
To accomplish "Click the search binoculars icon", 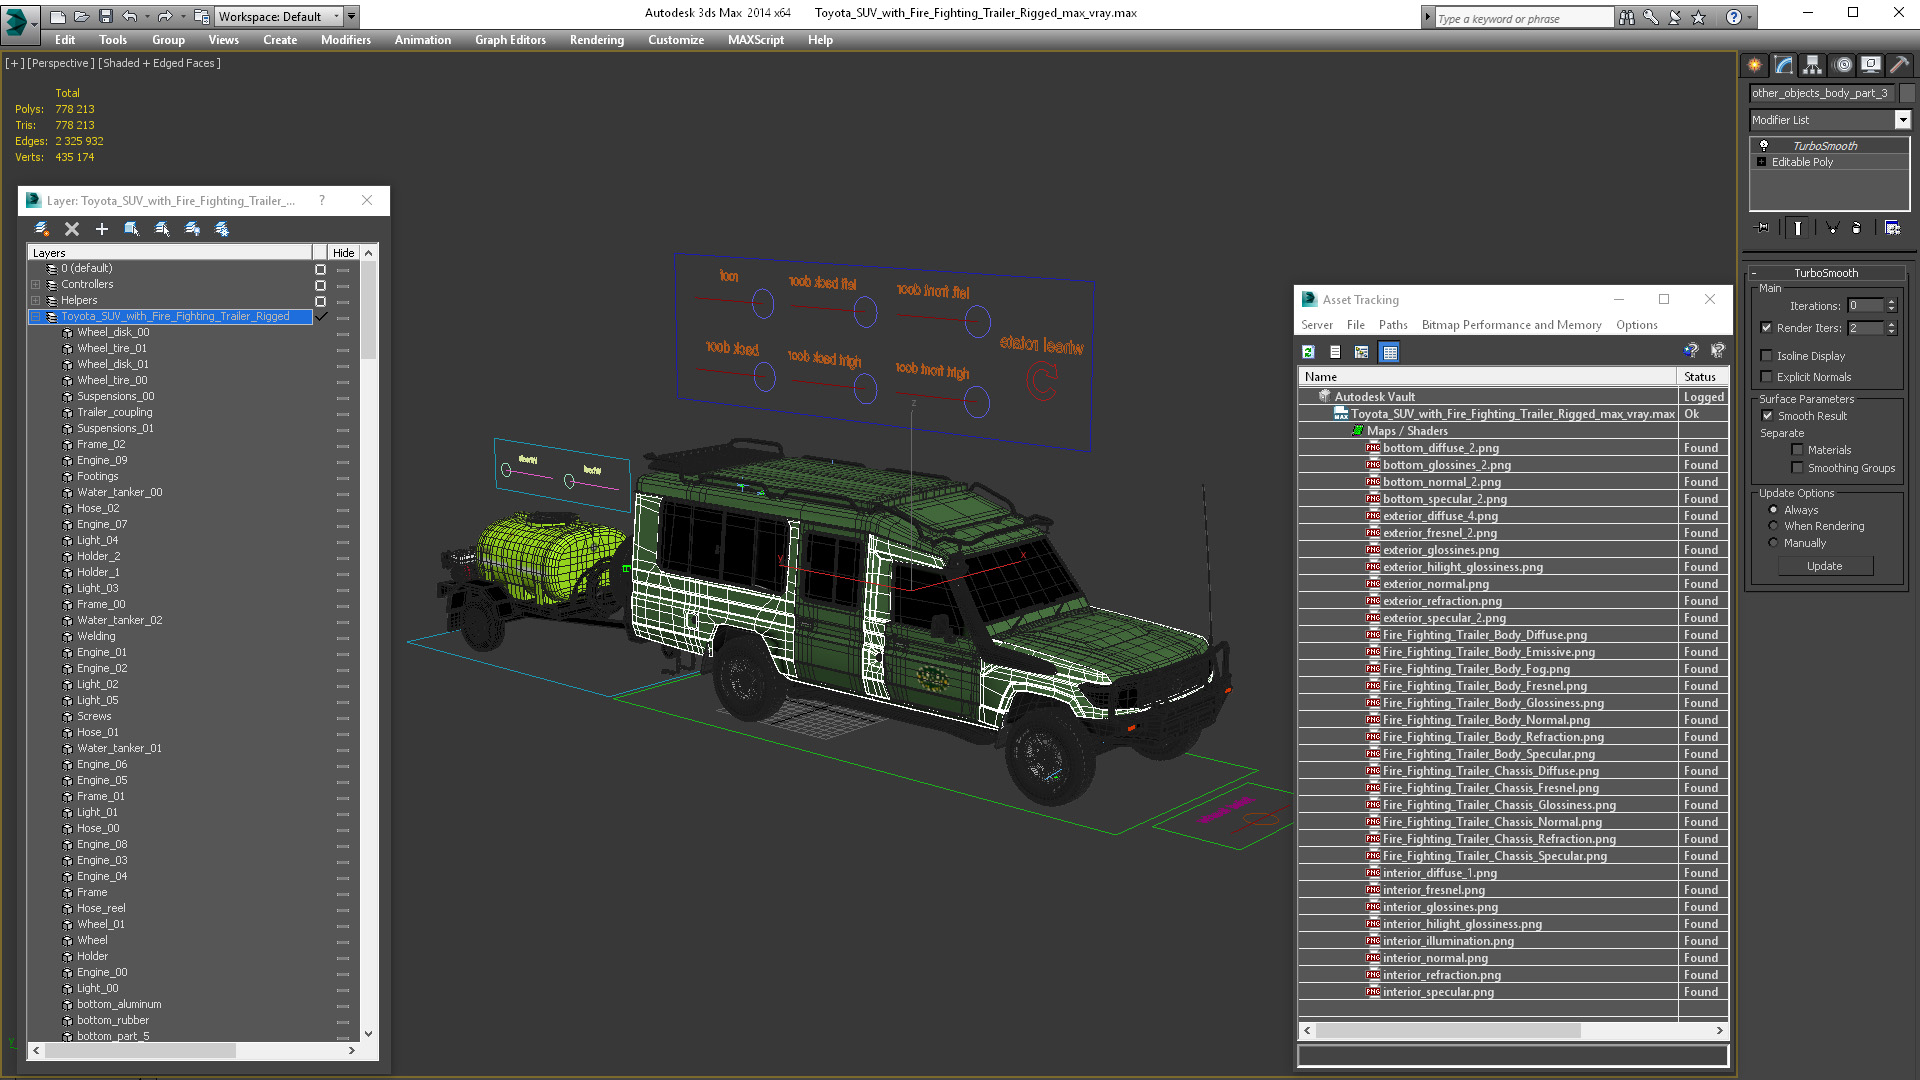I will (1627, 17).
